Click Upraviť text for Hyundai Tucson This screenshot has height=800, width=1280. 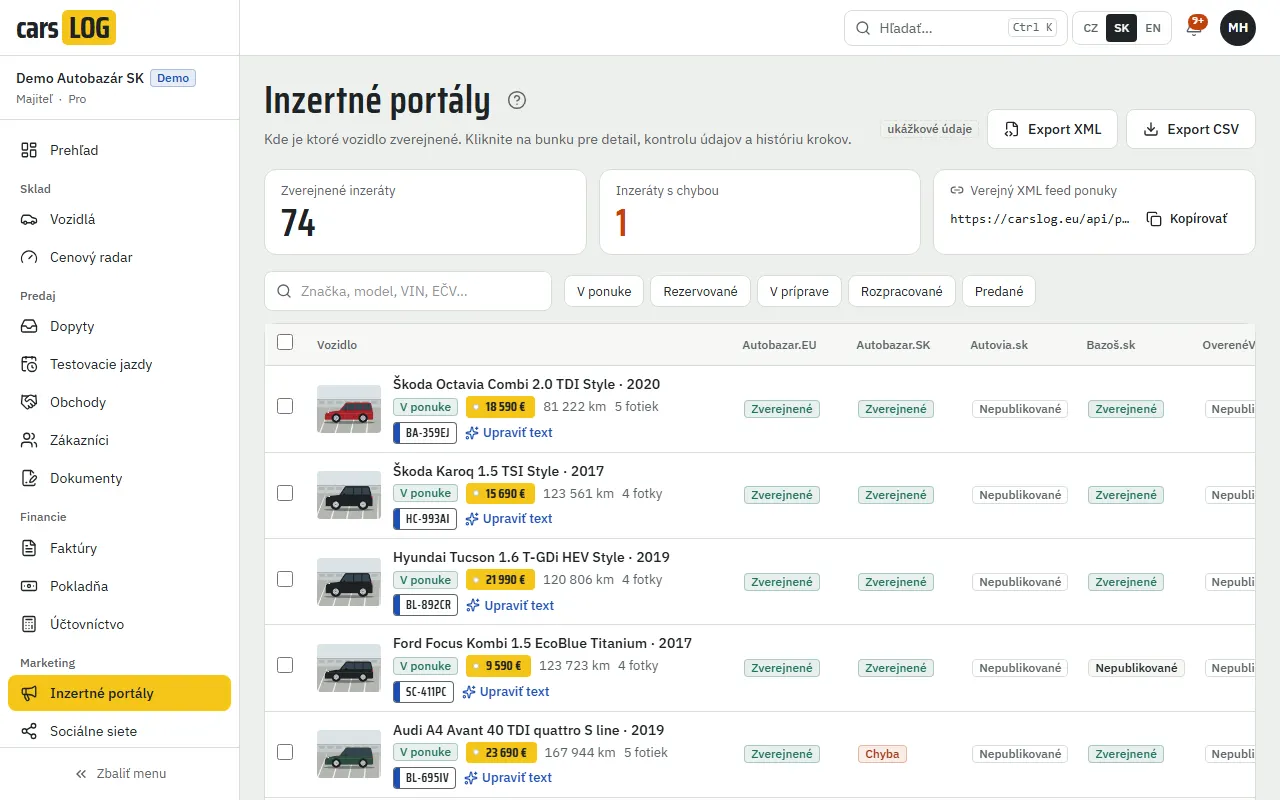(509, 605)
